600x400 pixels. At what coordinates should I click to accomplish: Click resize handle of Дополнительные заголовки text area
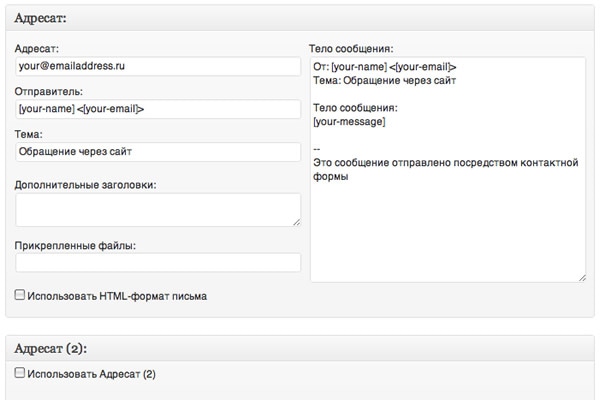click(x=296, y=222)
